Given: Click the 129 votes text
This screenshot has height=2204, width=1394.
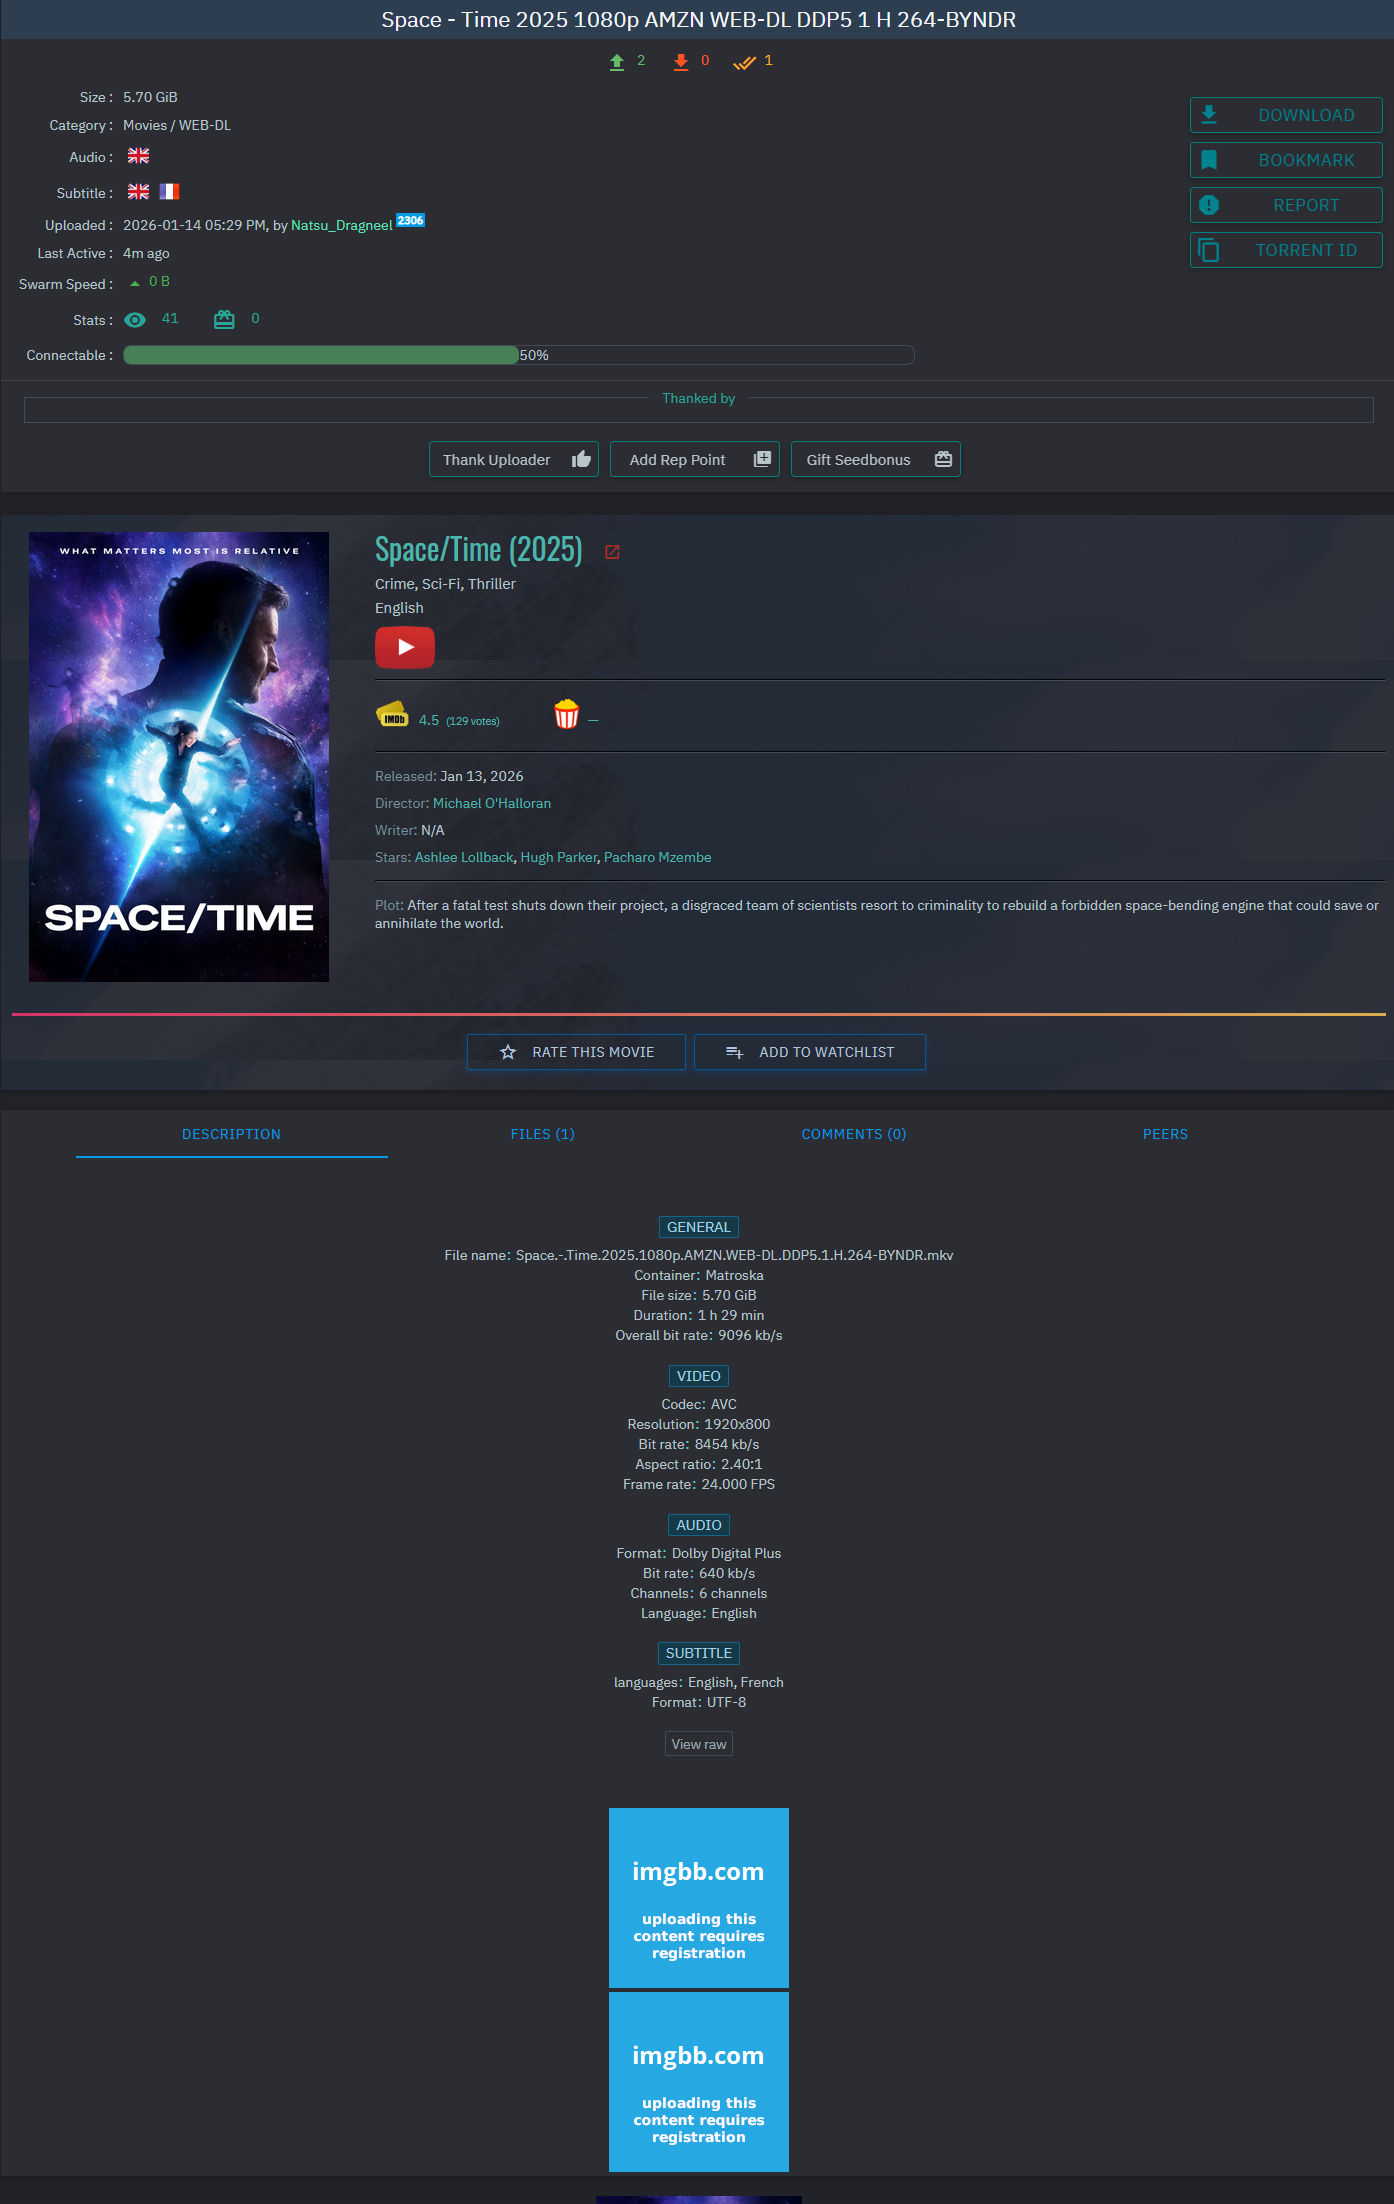Looking at the screenshot, I should tap(473, 721).
